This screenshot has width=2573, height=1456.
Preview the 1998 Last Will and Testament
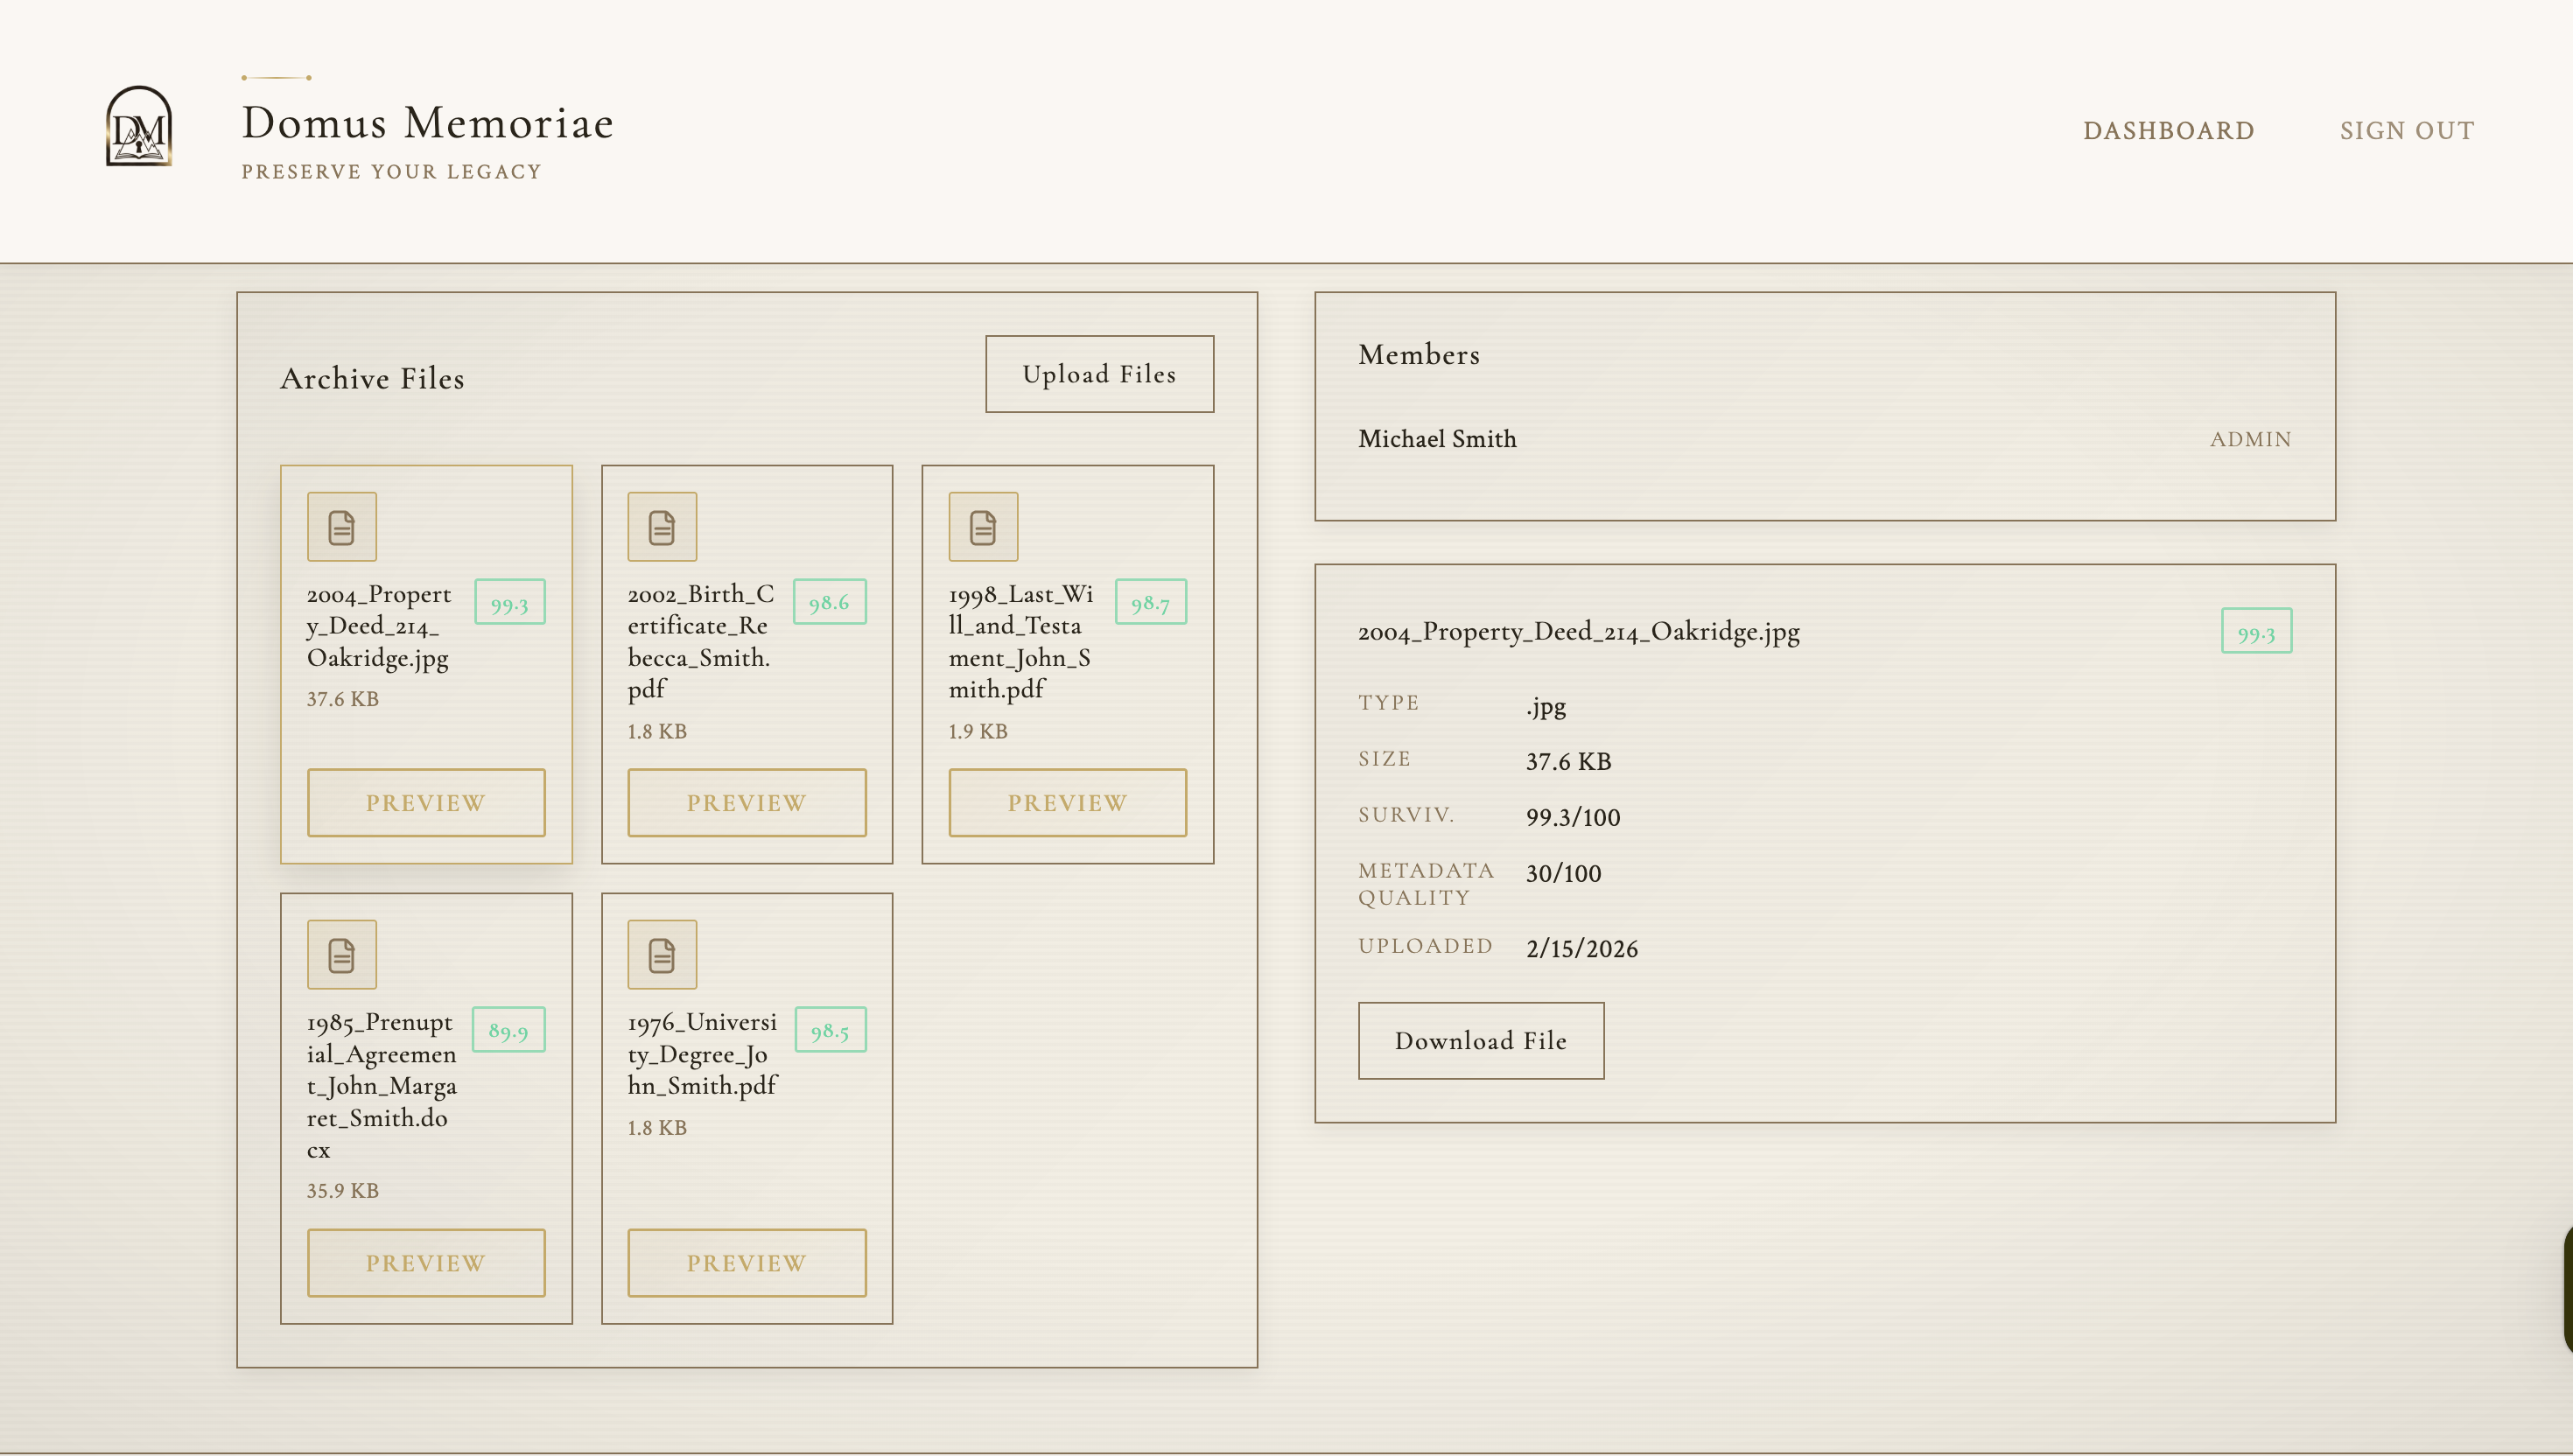pos(1067,802)
